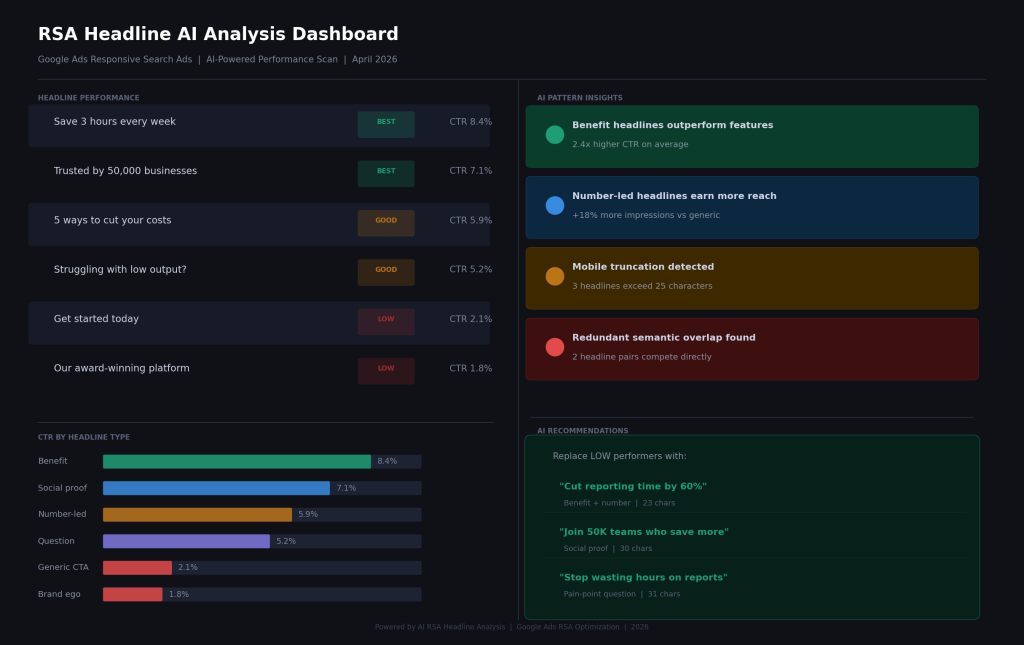The image size is (1024, 645).
Task: Click the CTR 8.4% indicator on the top headline
Action: click(471, 121)
